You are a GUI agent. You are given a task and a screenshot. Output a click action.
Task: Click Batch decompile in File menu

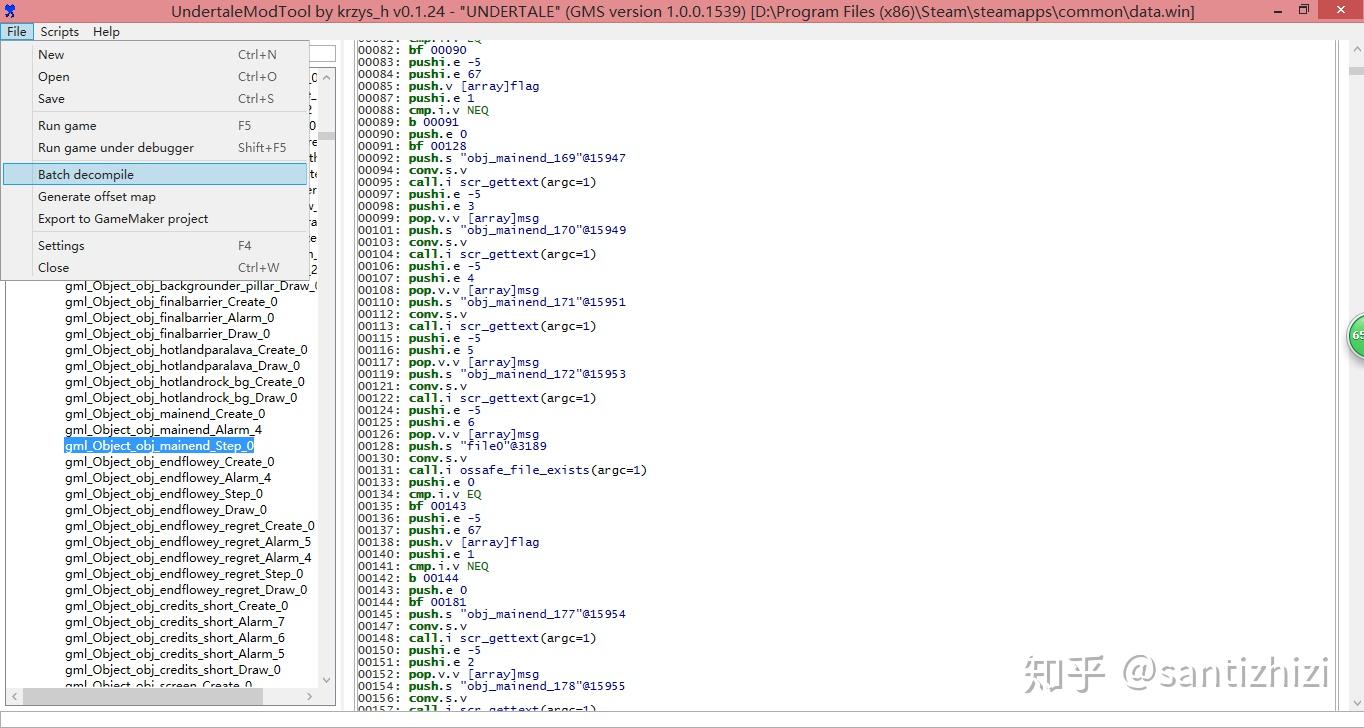155,175
